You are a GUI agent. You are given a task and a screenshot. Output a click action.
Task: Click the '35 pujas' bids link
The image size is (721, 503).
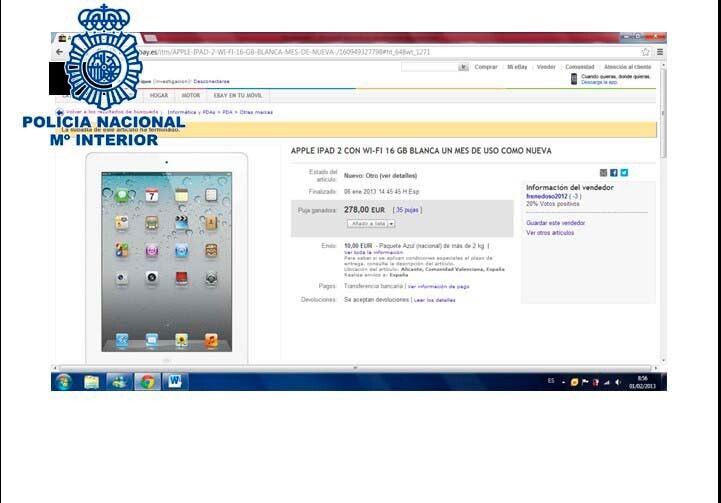(x=408, y=210)
